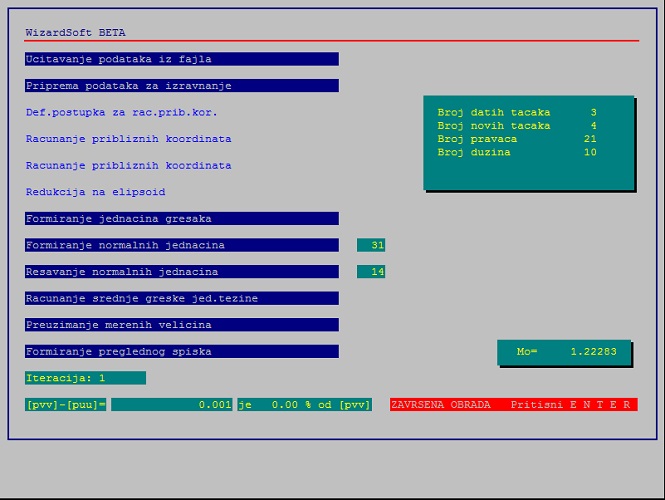Select Preuzimanje merenih velicina bar
The width and height of the screenshot is (665, 500).
(x=181, y=325)
